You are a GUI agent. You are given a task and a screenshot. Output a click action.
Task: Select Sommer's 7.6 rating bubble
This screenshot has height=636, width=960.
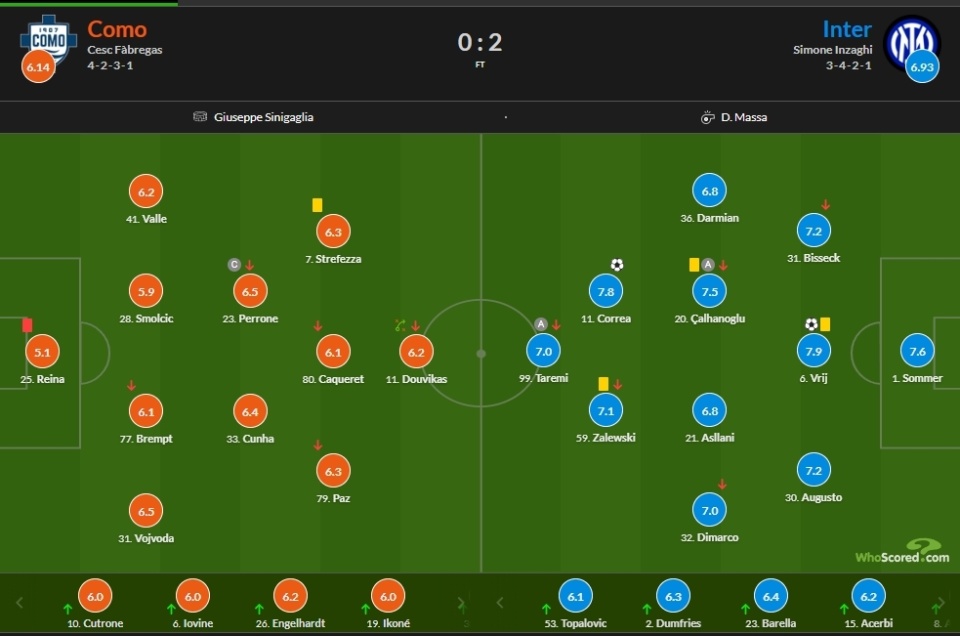coord(917,351)
